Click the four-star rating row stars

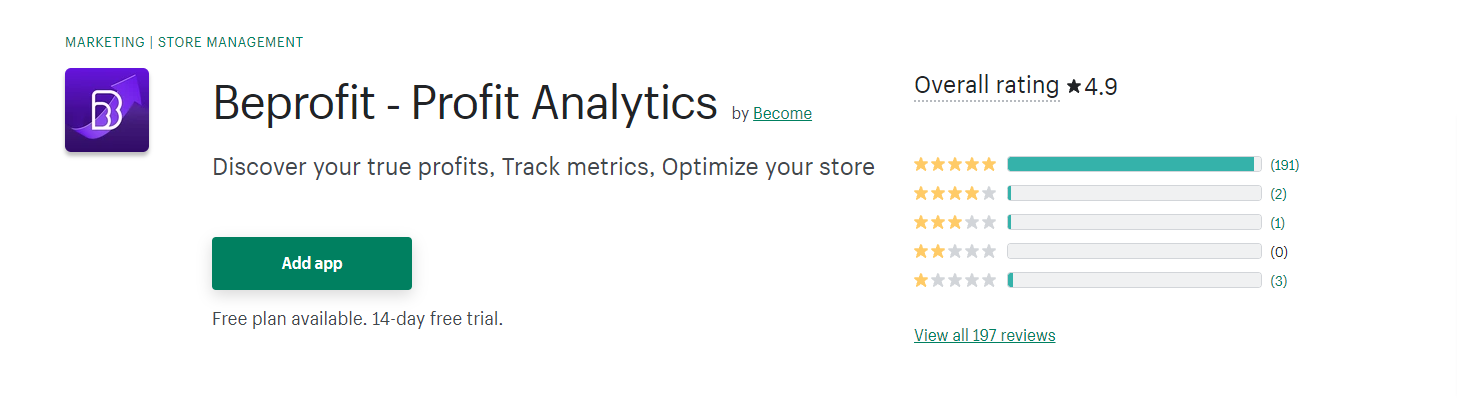(x=955, y=194)
